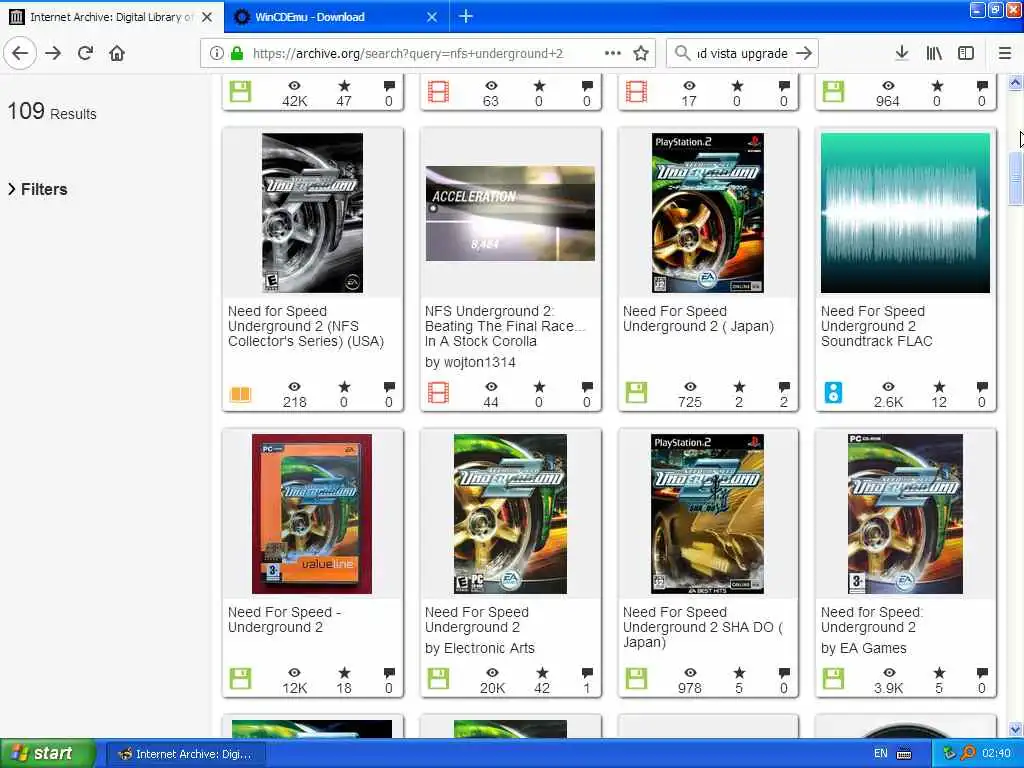Click movie film icon on Stock Corolla card
Image resolution: width=1024 pixels, height=768 pixels.
[438, 393]
